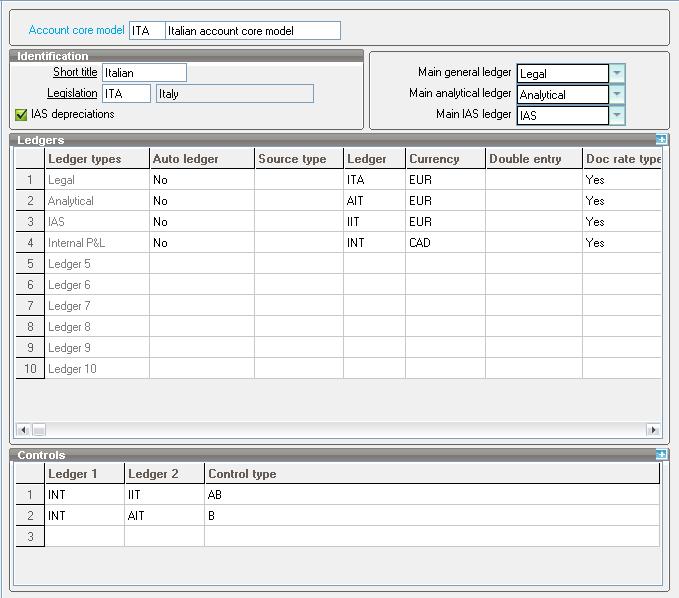Select the Analytical ledger type cell
Image resolution: width=679 pixels, height=598 pixels.
[97, 200]
